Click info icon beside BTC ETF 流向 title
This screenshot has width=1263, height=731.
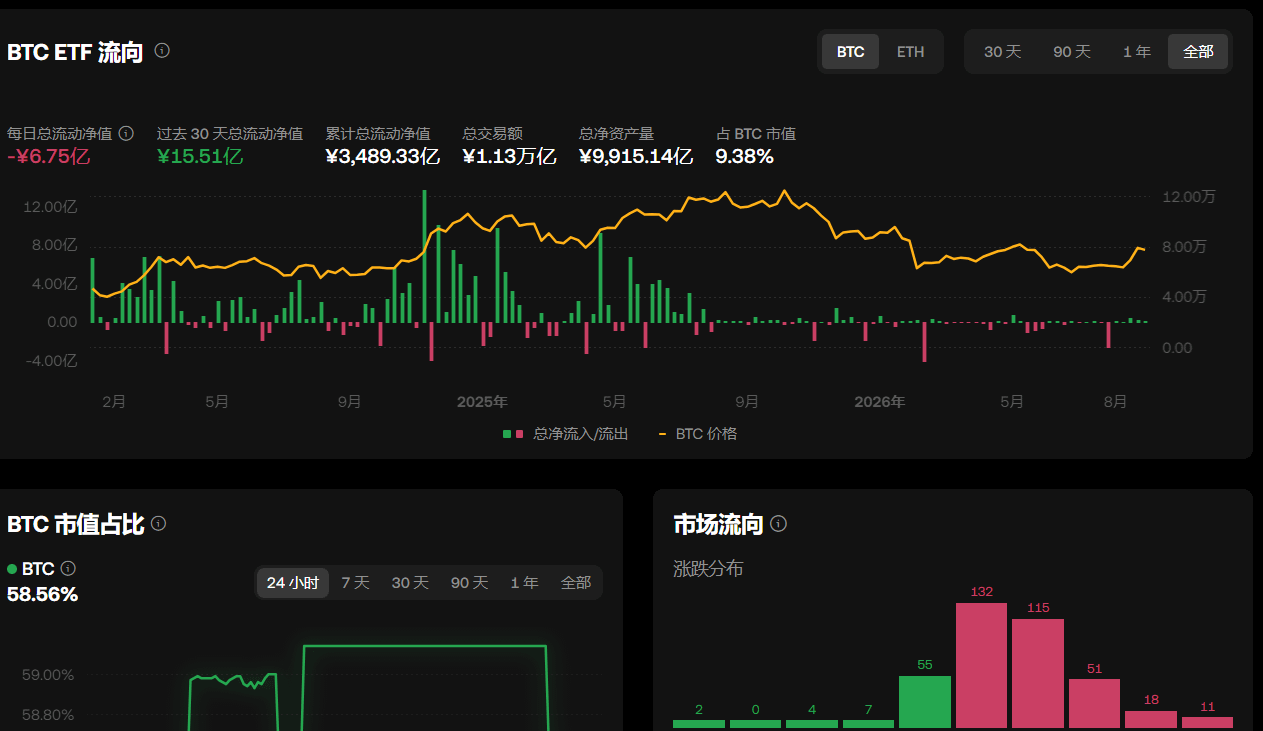pyautogui.click(x=162, y=50)
